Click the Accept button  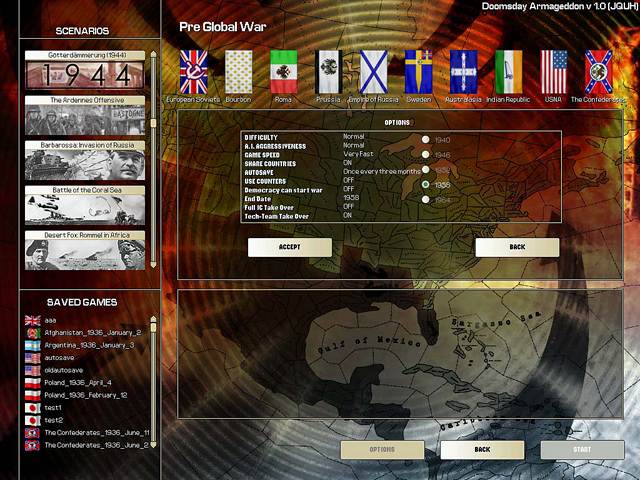tap(290, 247)
